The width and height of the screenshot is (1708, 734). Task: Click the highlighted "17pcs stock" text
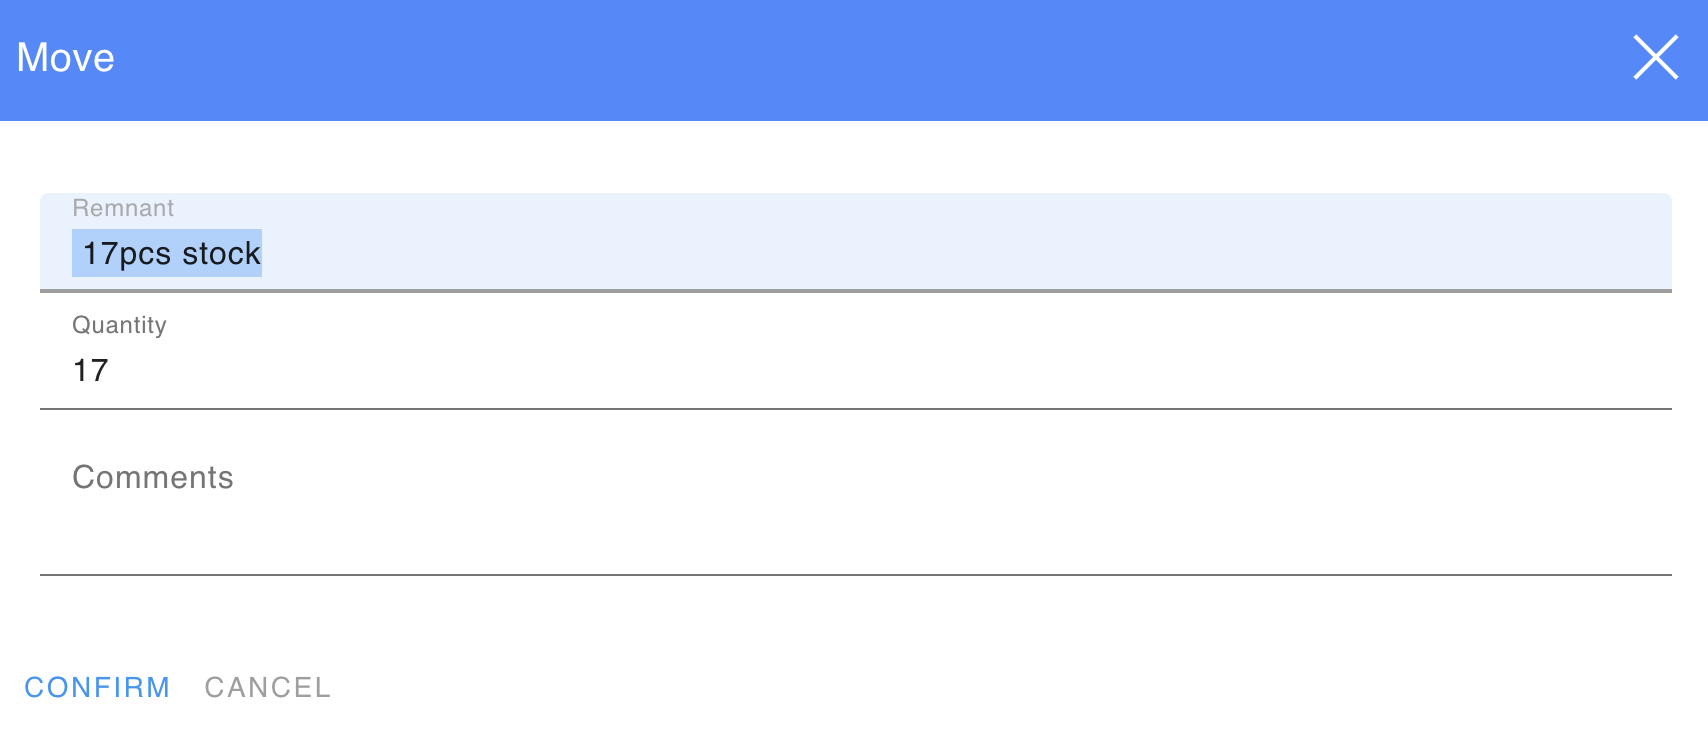(x=168, y=254)
